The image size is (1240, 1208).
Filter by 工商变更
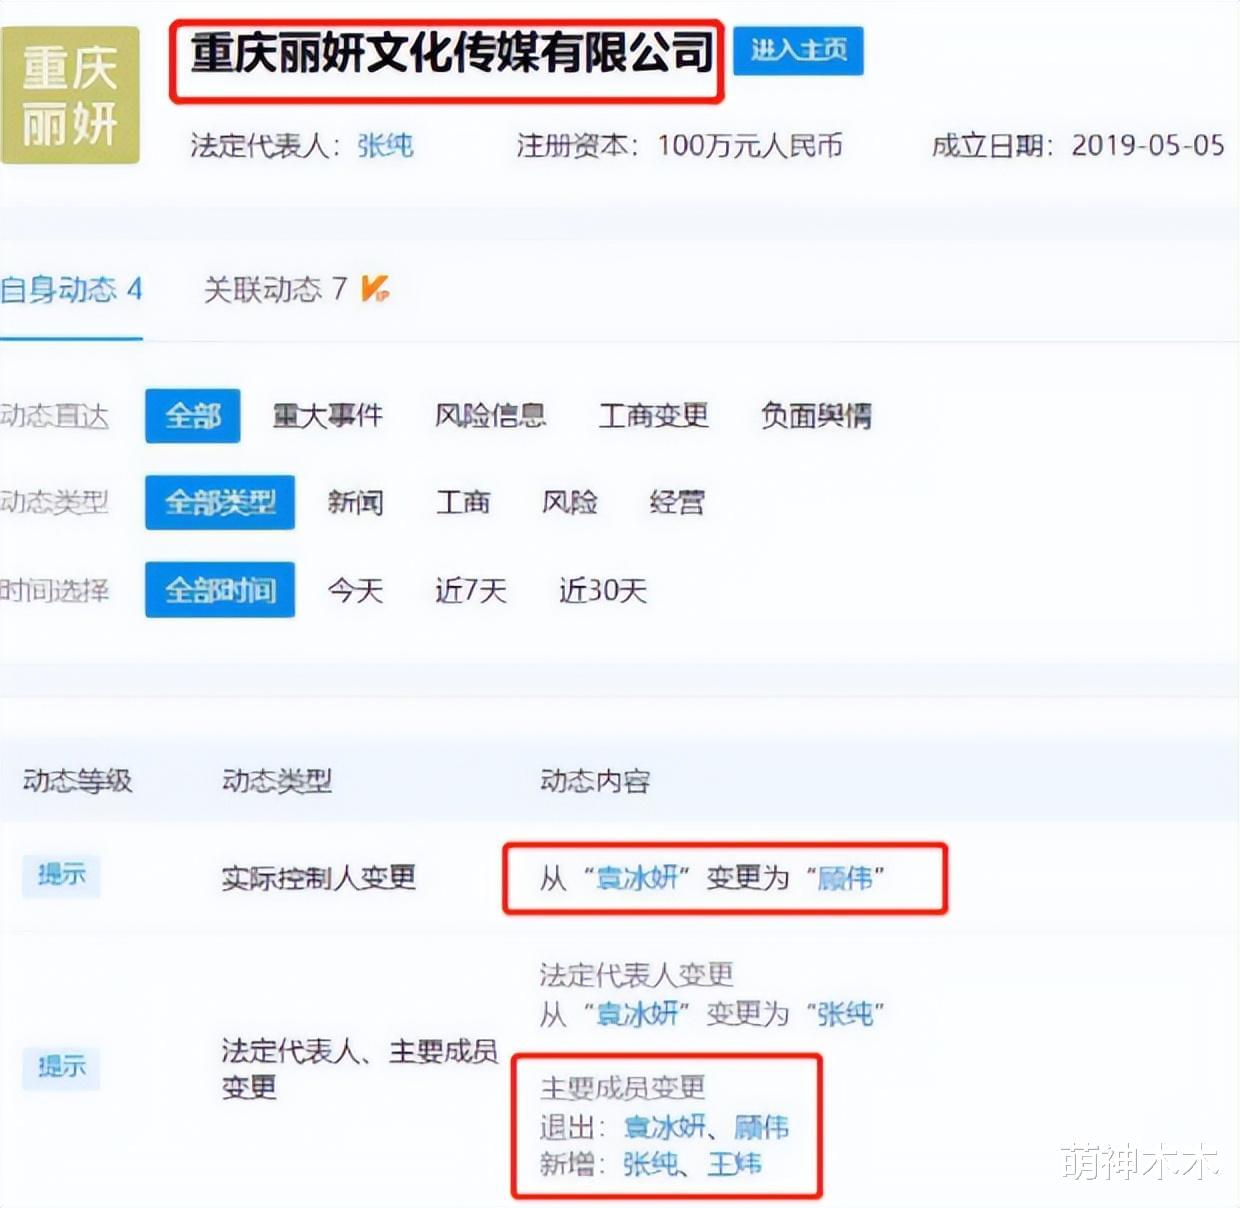coord(653,415)
